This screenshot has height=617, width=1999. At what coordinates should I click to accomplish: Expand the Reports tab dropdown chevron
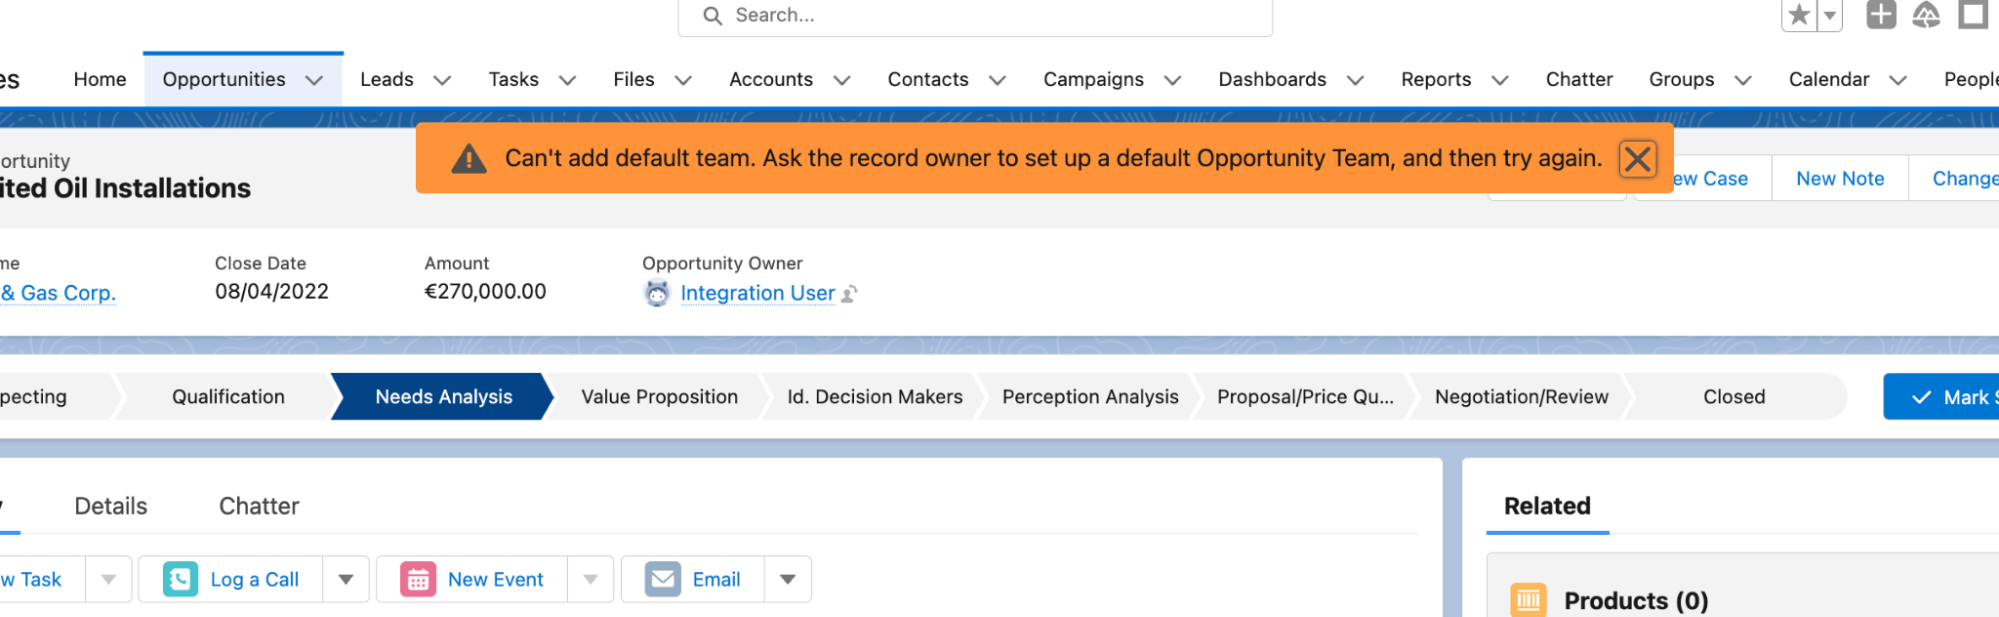(x=1500, y=80)
